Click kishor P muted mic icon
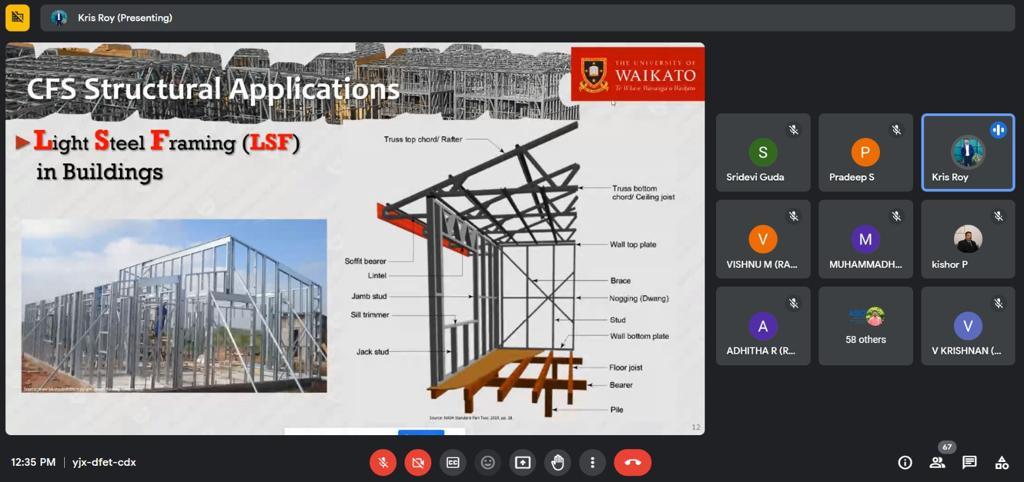This screenshot has width=1024, height=482. click(x=998, y=216)
